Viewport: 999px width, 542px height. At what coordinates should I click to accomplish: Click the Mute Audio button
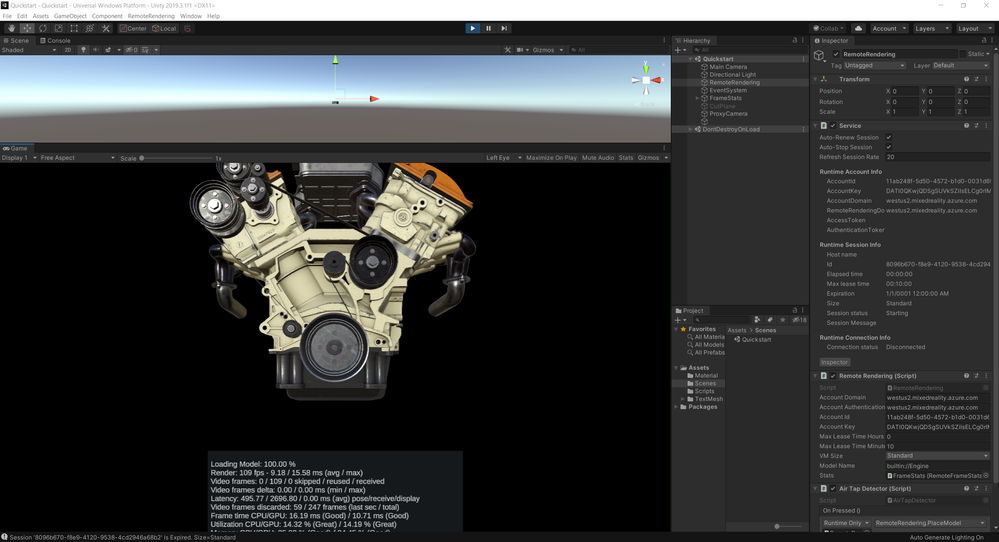point(598,158)
